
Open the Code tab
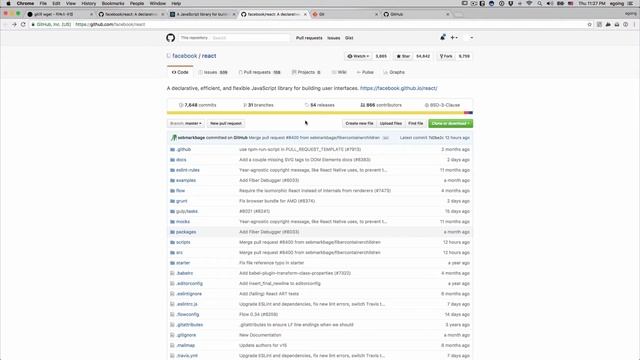[180, 72]
